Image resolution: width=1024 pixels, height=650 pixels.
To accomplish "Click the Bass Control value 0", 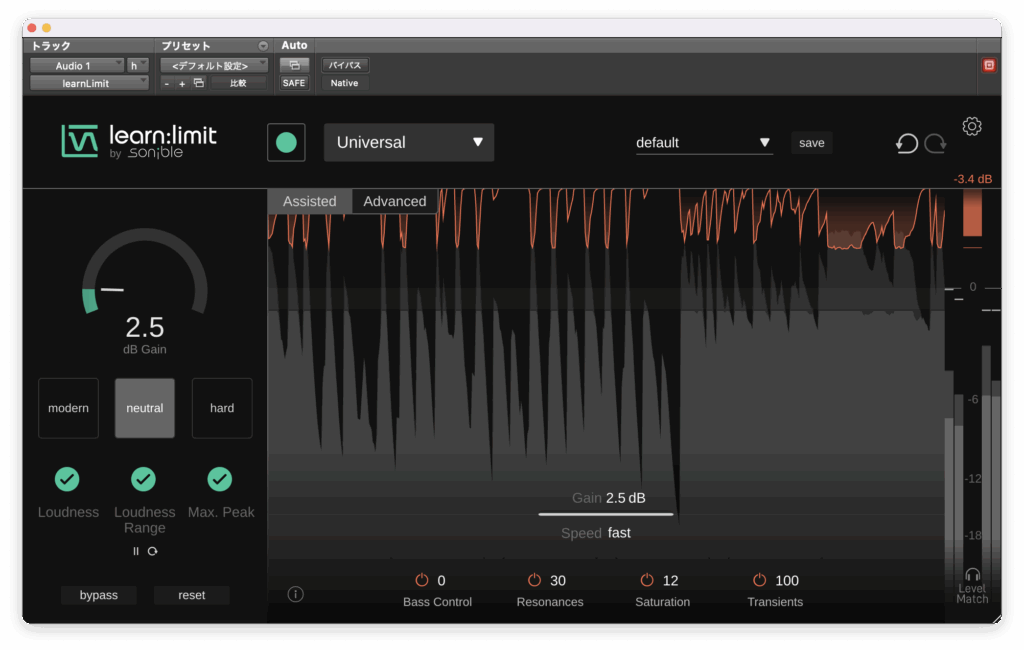I will tap(441, 581).
